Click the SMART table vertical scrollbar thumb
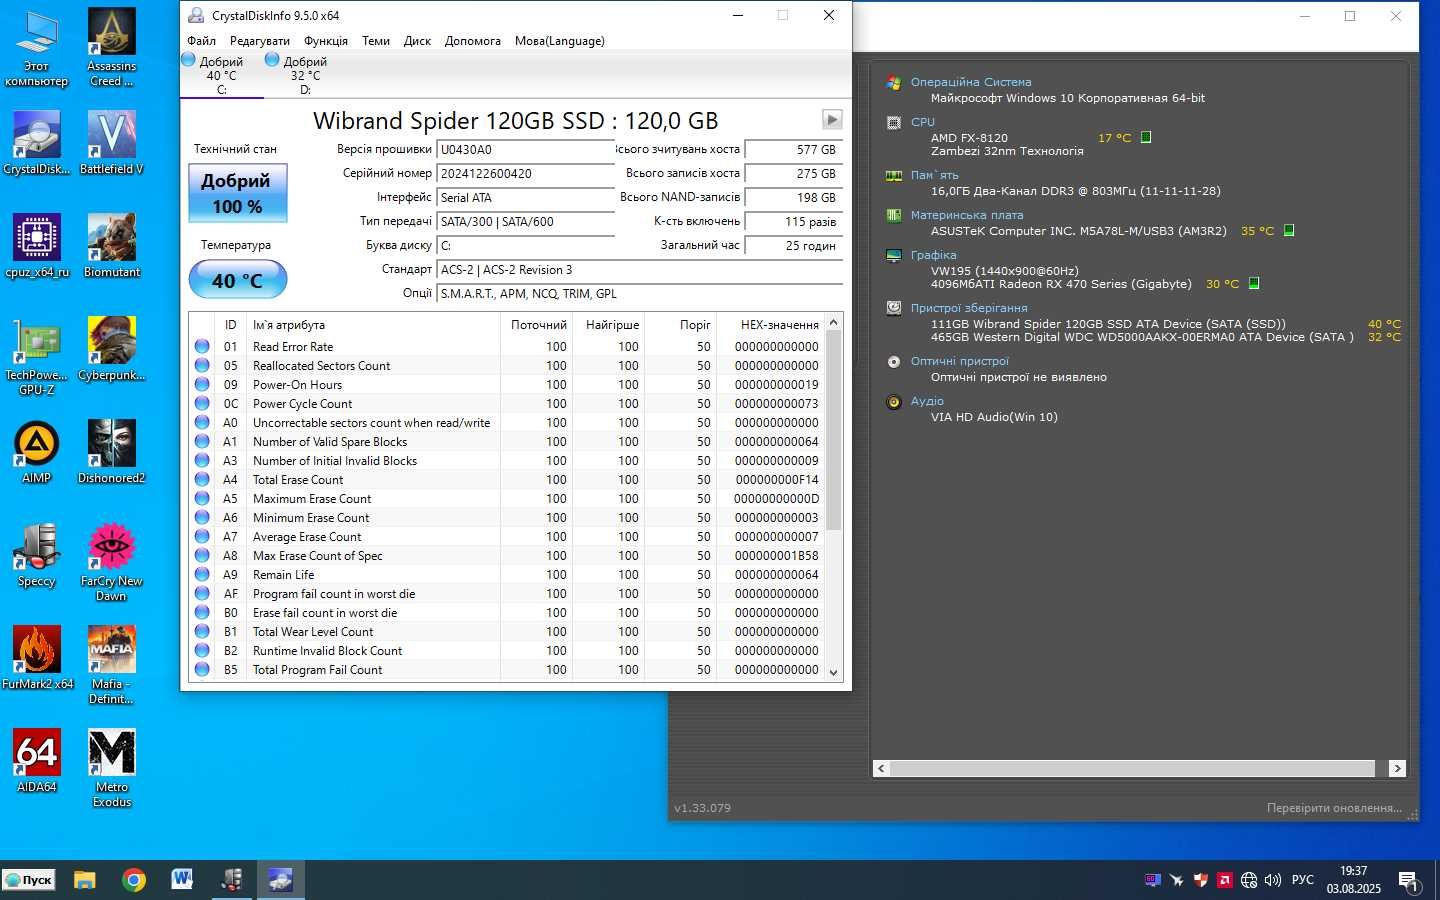 (x=834, y=430)
